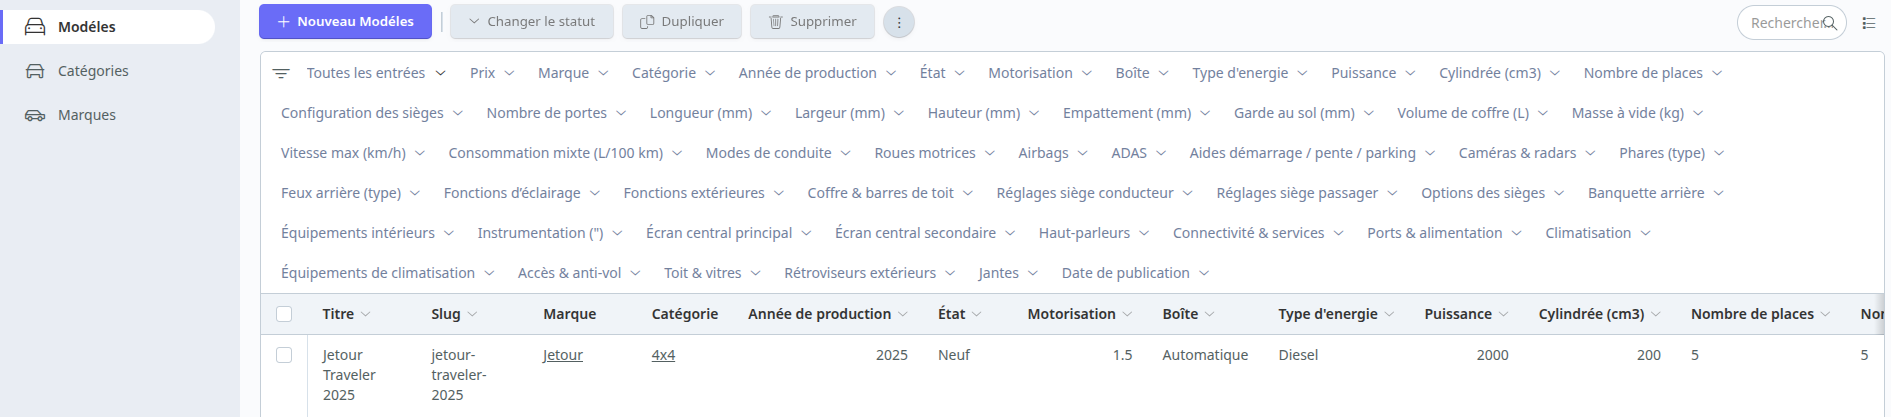Expand the Type d'energie filter

click(1249, 73)
